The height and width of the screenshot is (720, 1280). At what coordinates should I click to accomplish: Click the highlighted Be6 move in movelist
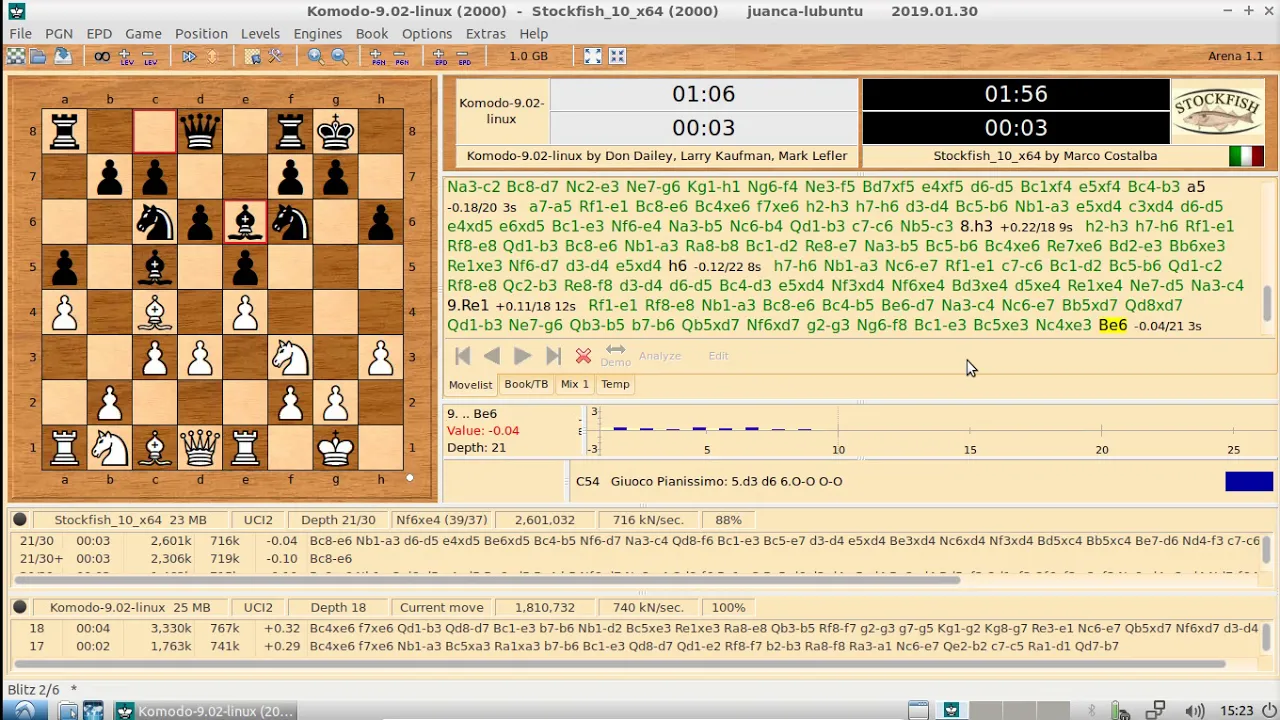pos(1112,325)
